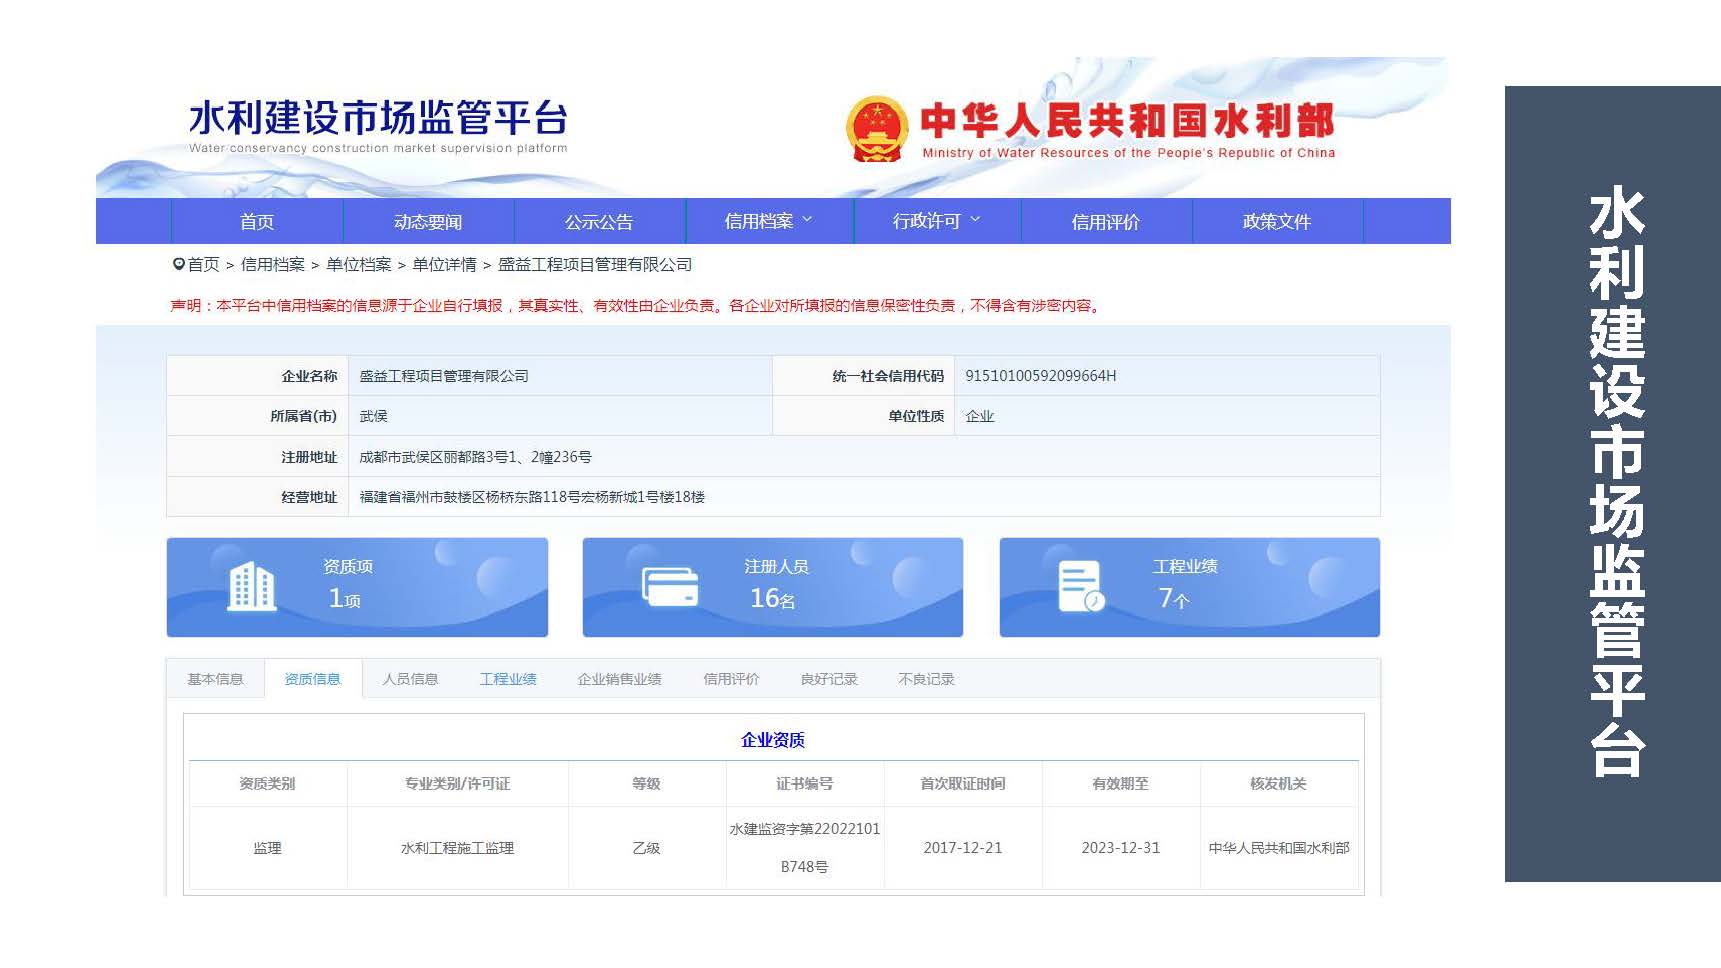Click 盛益工程项目管理有限公司 in breadcrumb
The width and height of the screenshot is (1721, 968).
click(x=595, y=264)
